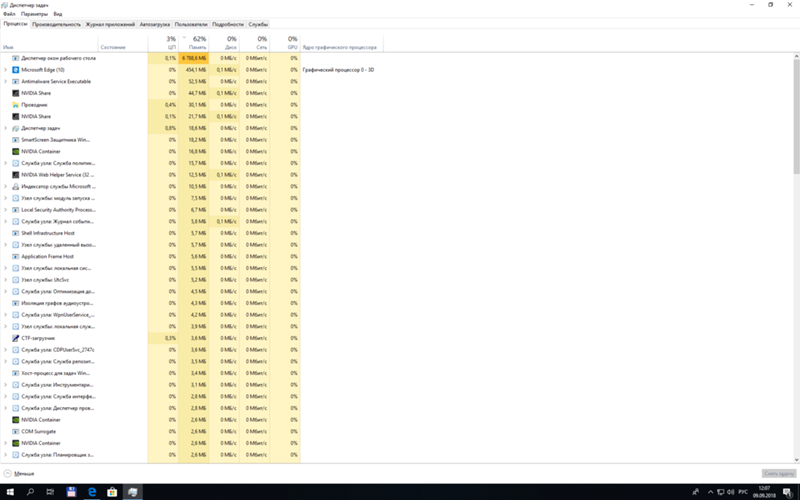This screenshot has width=800, height=500.
Task: Click the Shell Infrastructure Host icon
Action: tap(15, 233)
